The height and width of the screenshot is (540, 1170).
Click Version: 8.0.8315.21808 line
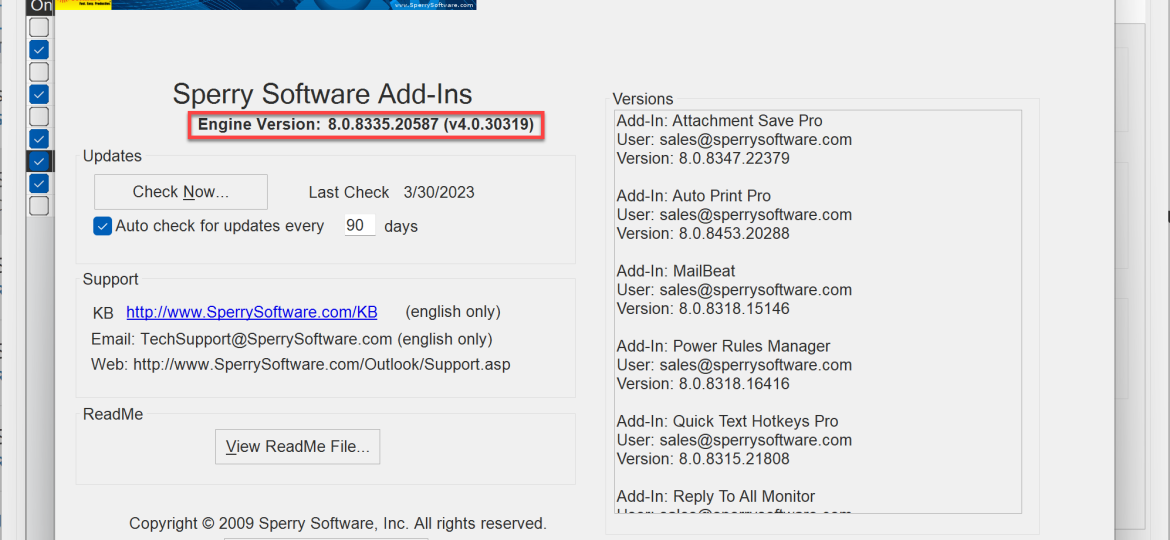pyautogui.click(x=703, y=459)
